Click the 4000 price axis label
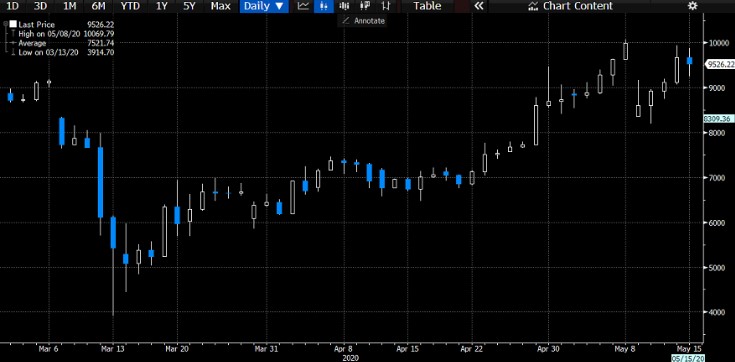The width and height of the screenshot is (735, 362). (x=718, y=312)
